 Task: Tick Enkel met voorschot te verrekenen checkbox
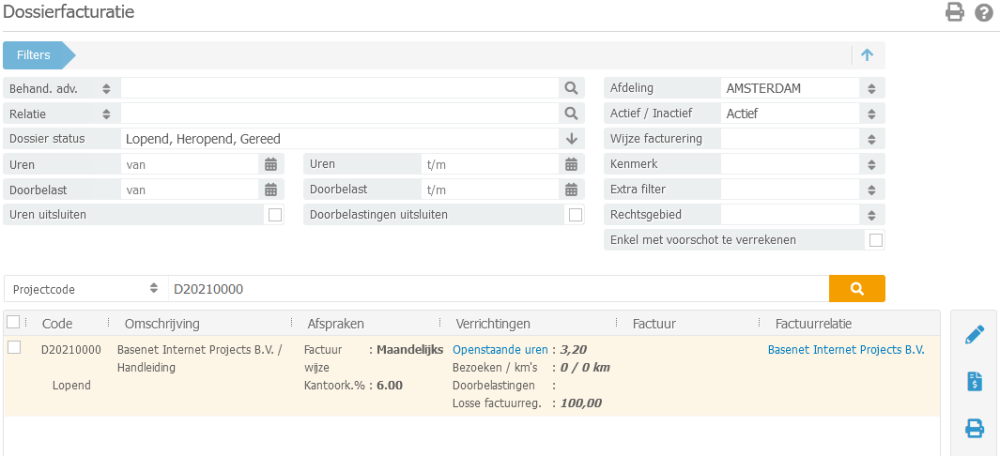875,240
